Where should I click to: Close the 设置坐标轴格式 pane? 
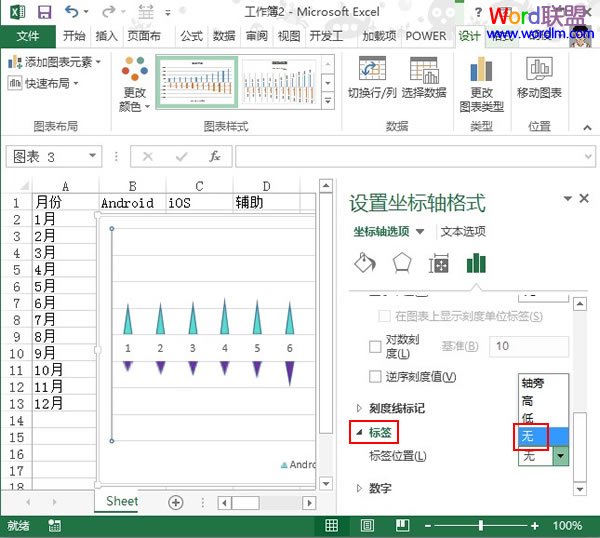tap(584, 198)
